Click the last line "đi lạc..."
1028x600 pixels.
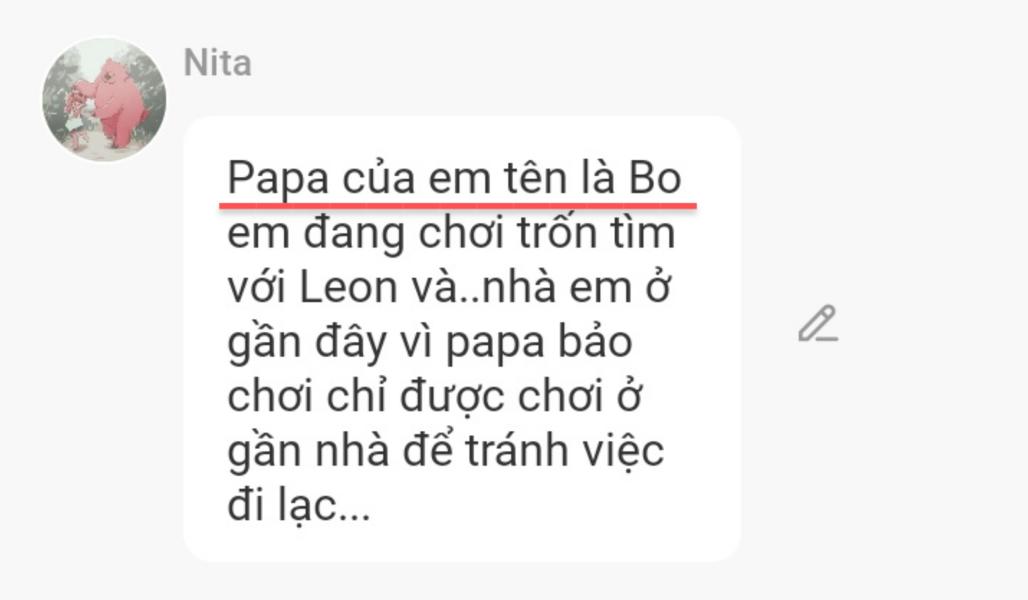[298, 506]
